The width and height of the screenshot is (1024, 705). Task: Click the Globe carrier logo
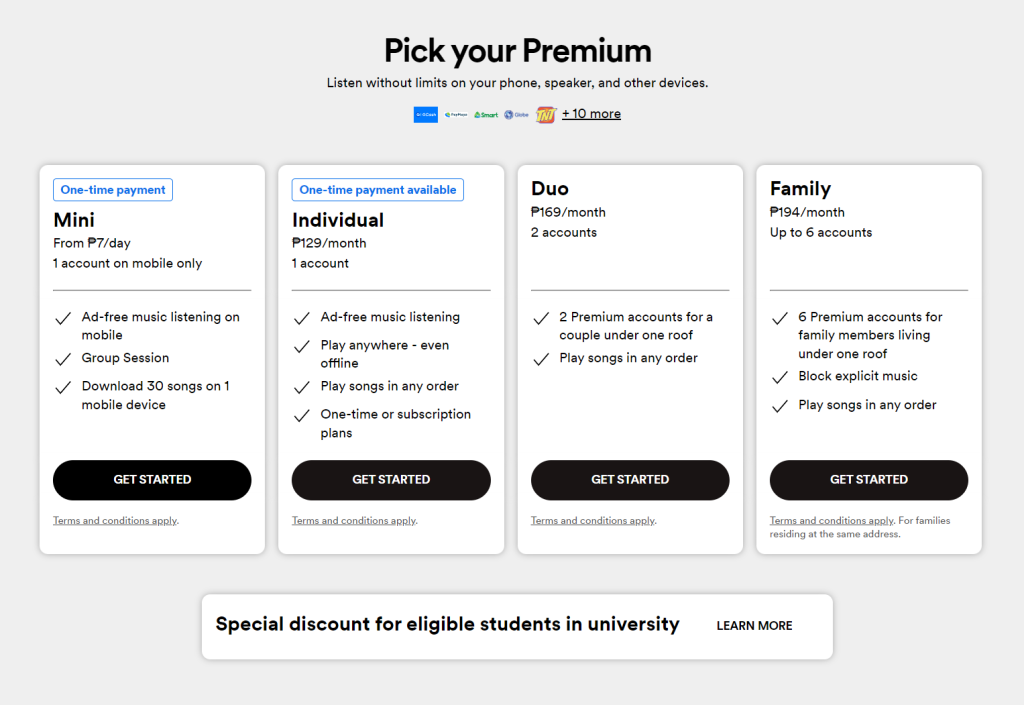[516, 115]
